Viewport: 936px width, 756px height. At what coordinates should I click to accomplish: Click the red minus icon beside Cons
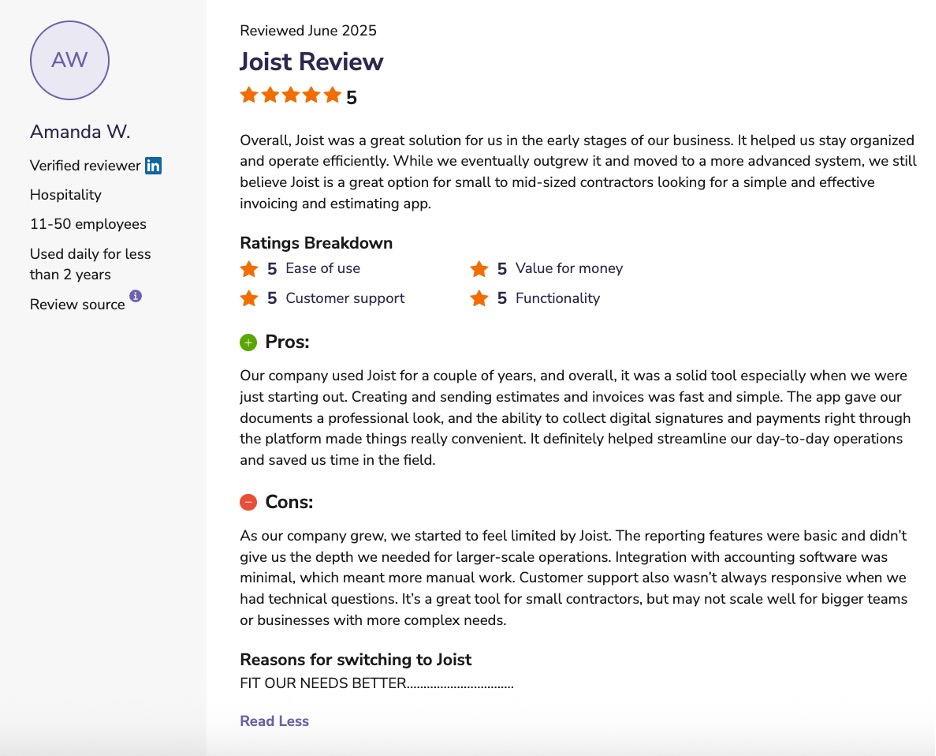click(247, 502)
